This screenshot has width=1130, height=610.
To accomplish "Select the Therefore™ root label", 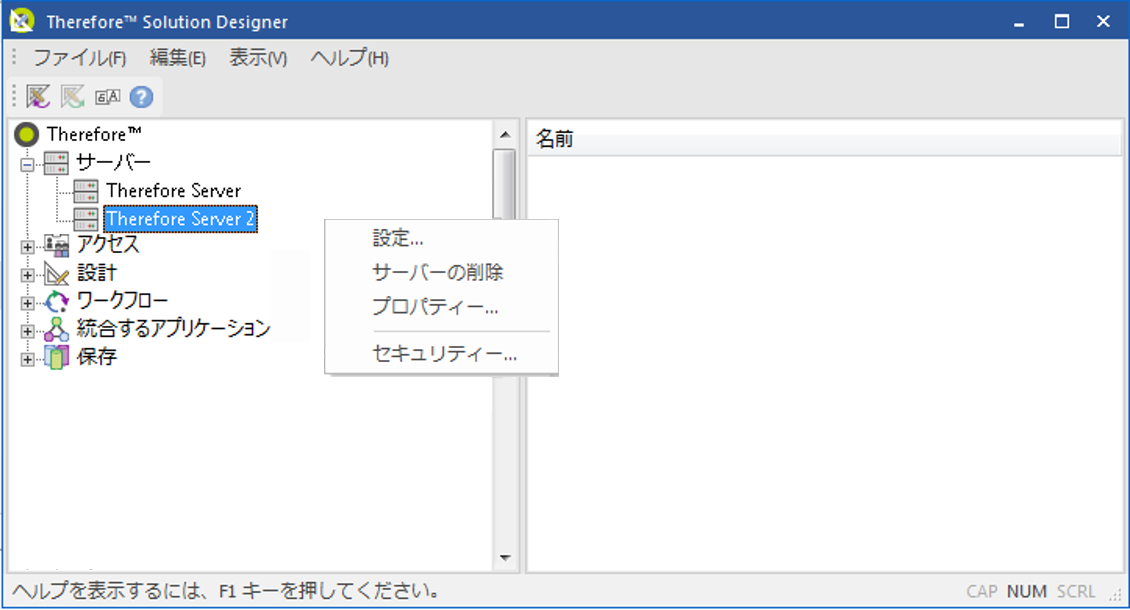I will (94, 134).
